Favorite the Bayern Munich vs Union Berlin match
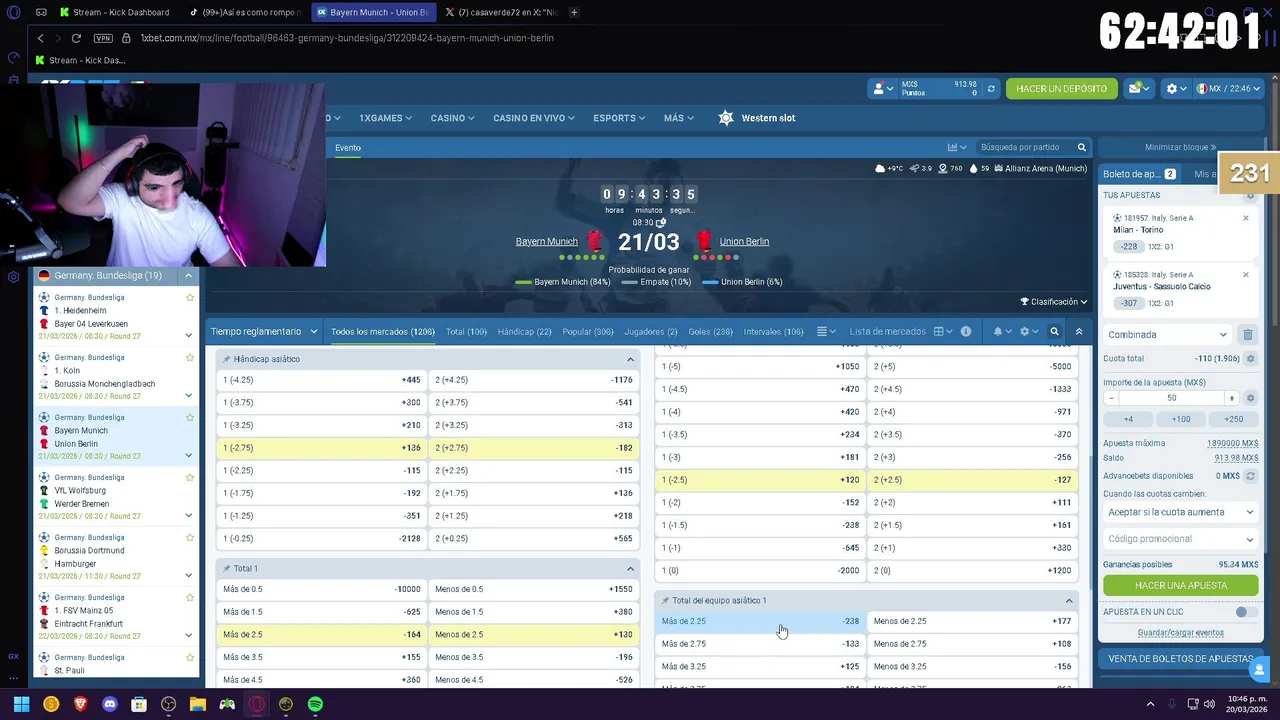This screenshot has width=1280, height=720. tap(189, 417)
